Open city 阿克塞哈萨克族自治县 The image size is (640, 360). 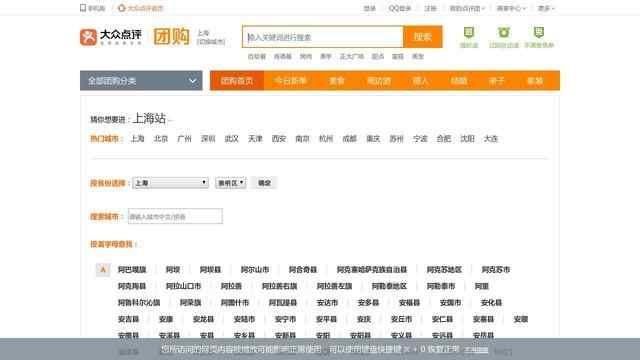click(372, 269)
